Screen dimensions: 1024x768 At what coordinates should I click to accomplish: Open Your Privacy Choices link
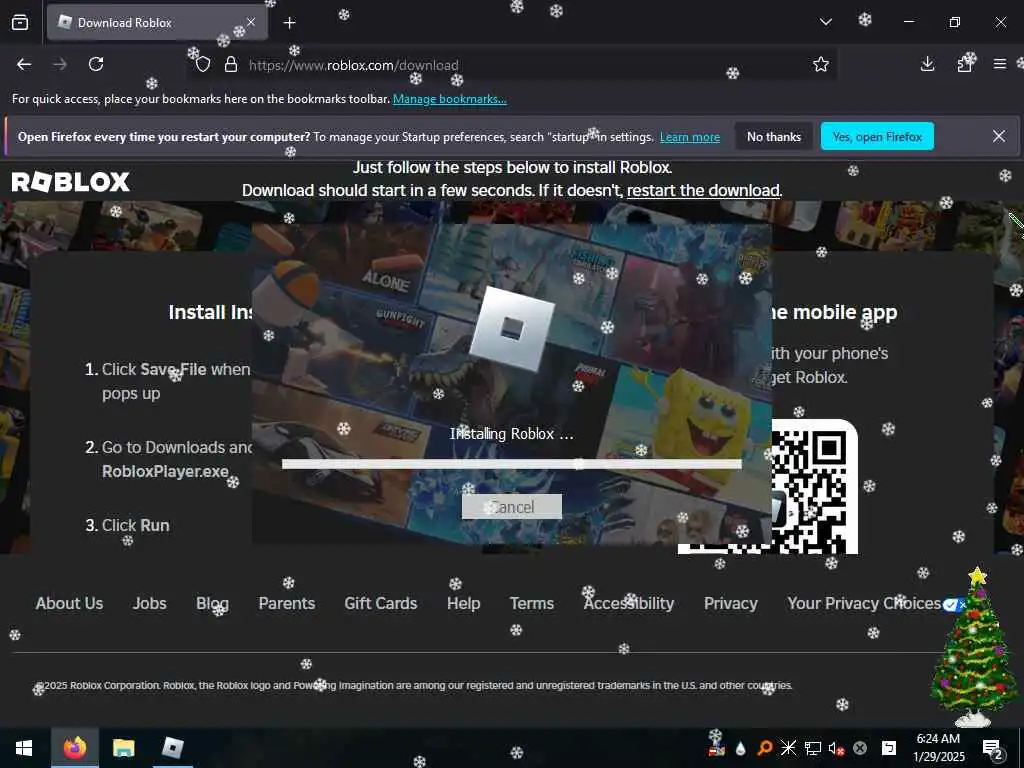coord(876,603)
